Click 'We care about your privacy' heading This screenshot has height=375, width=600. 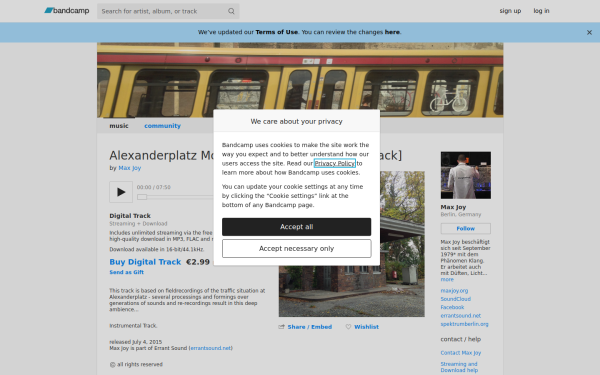[296, 121]
